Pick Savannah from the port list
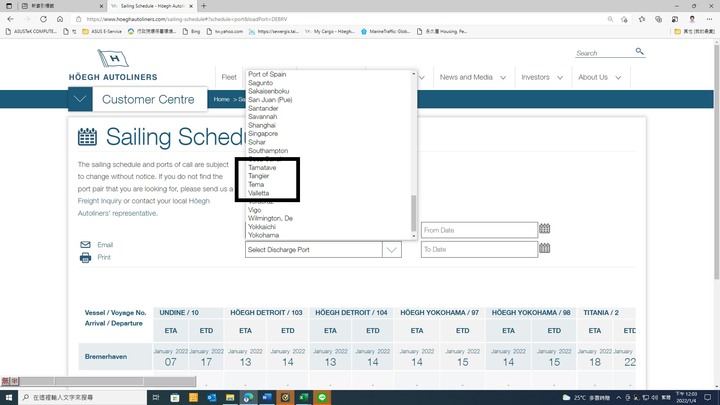 (262, 117)
